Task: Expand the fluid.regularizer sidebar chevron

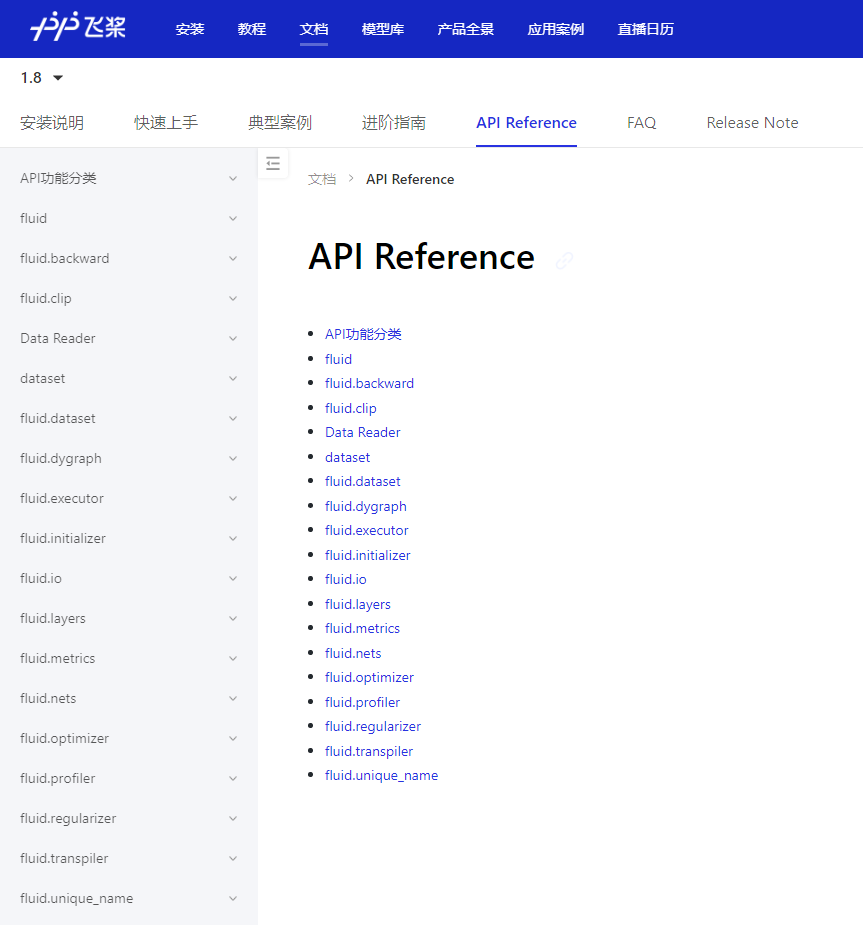Action: pyautogui.click(x=233, y=819)
